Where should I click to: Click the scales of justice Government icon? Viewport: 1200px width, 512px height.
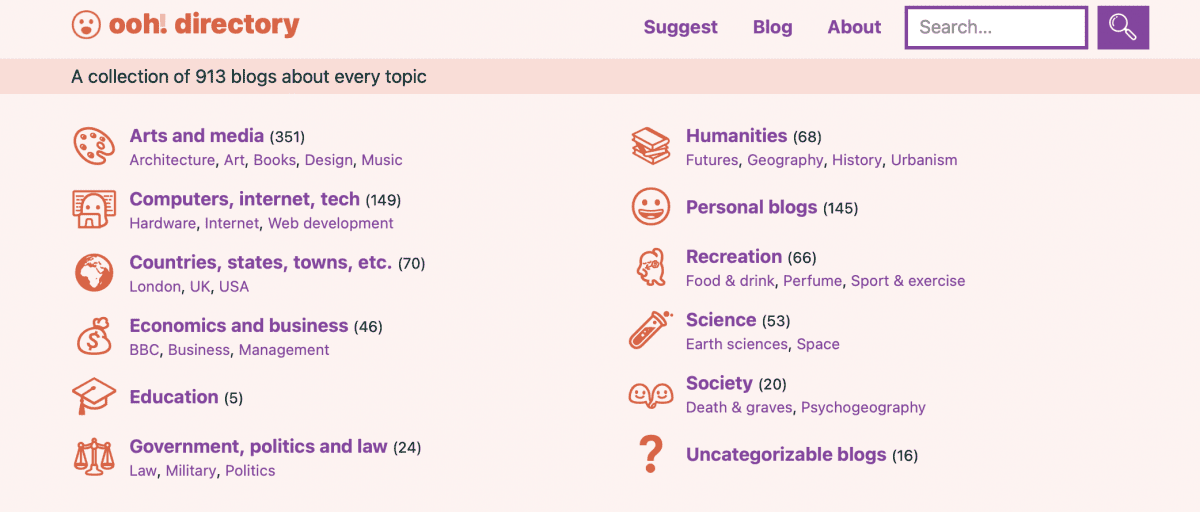[94, 457]
